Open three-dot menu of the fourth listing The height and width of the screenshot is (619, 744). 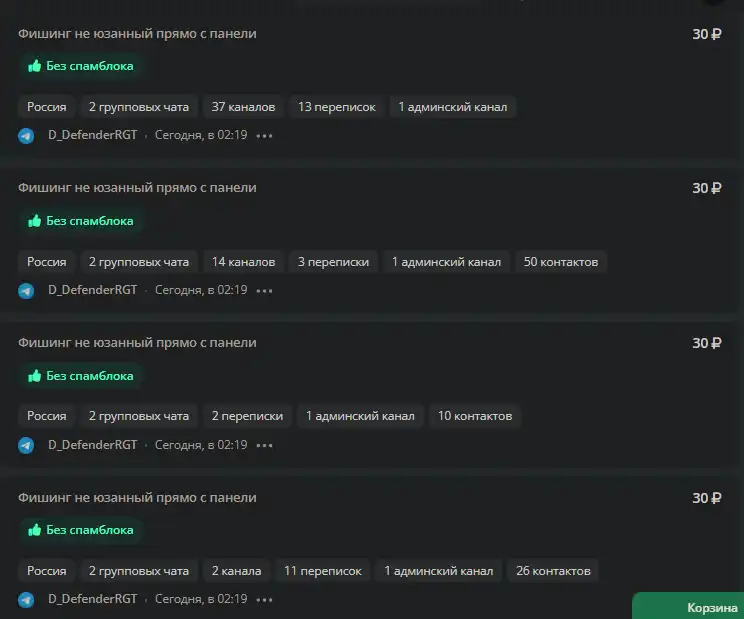coord(264,600)
